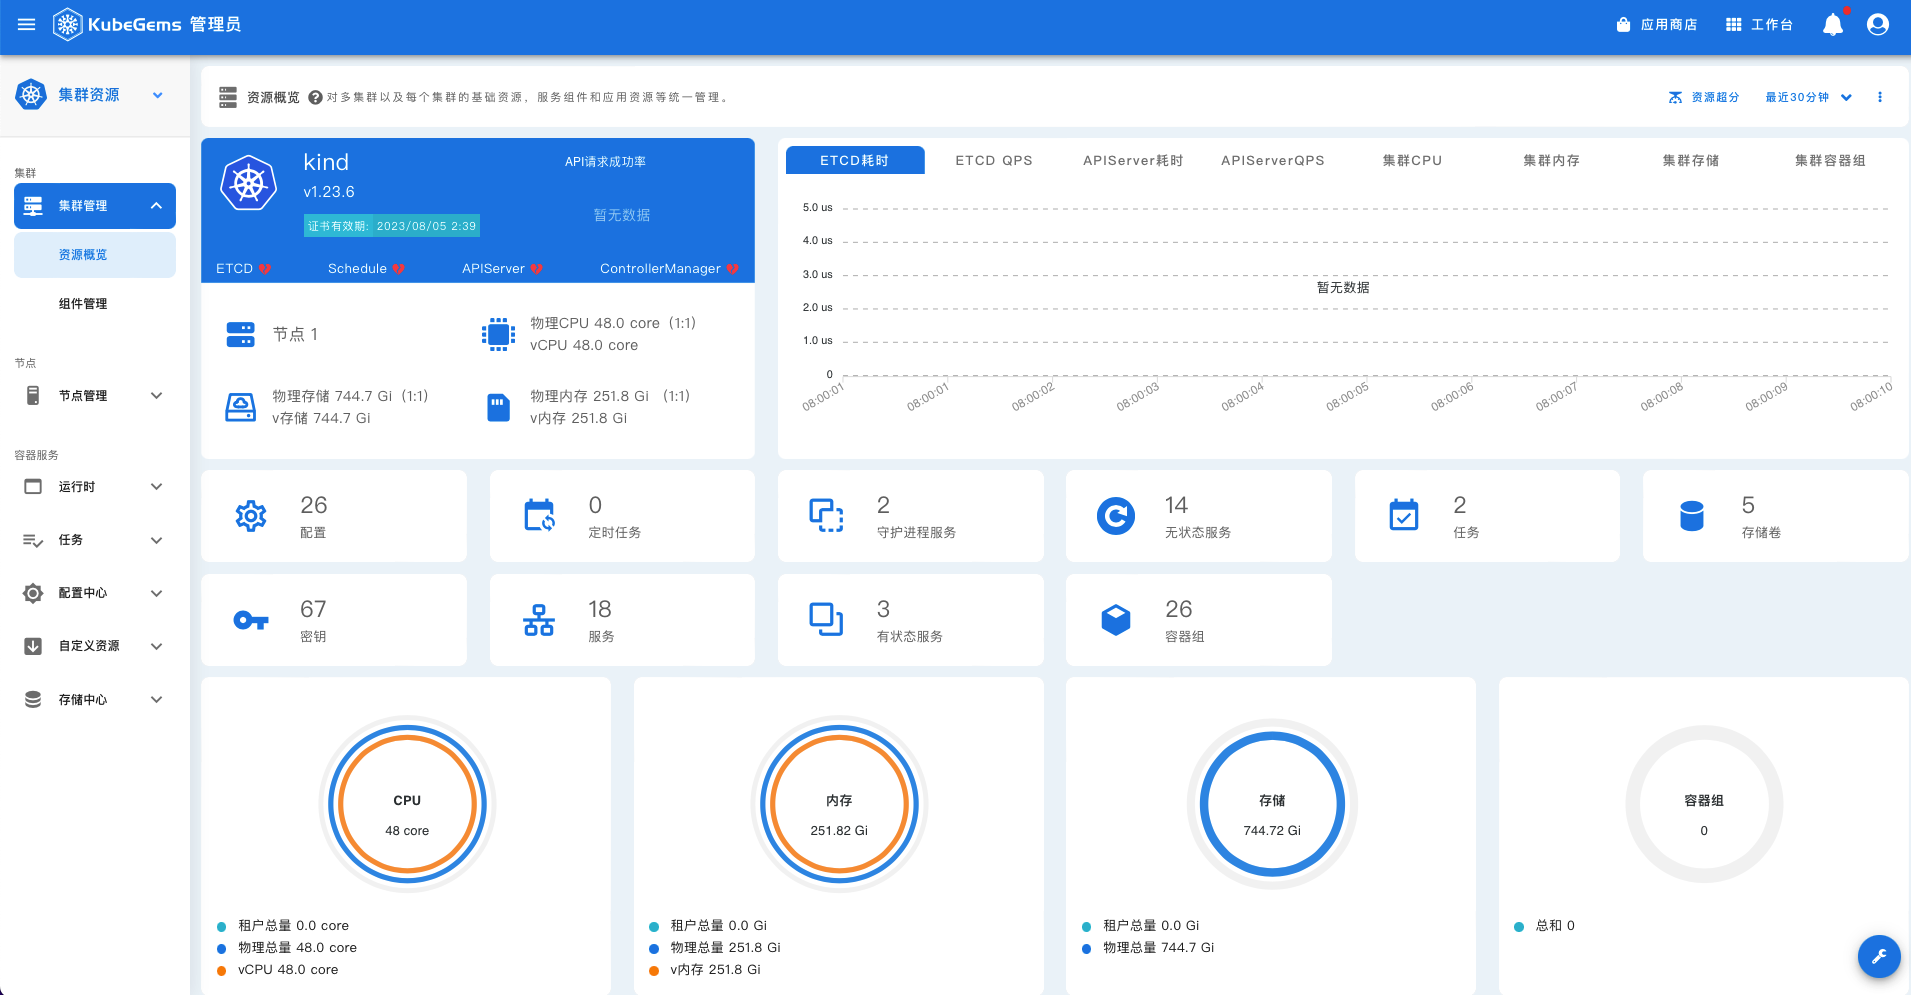Click the 2 任务 calendar icon
Viewport: 1911px width, 995px height.
click(x=1404, y=515)
